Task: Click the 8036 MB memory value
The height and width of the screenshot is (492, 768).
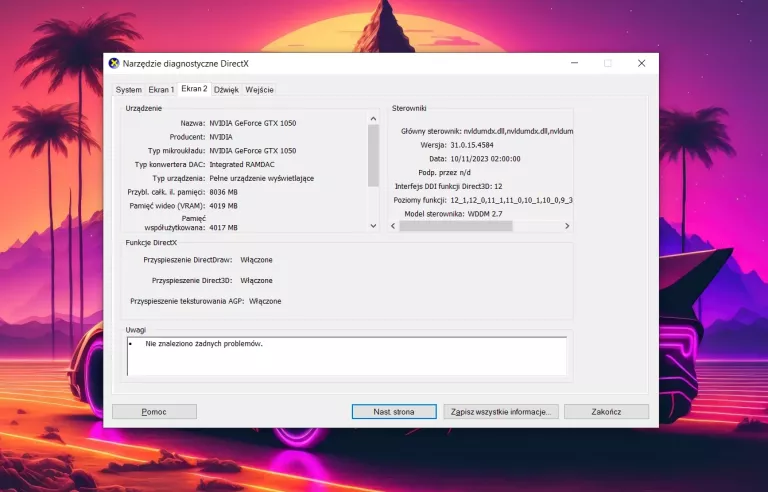Action: 223,192
